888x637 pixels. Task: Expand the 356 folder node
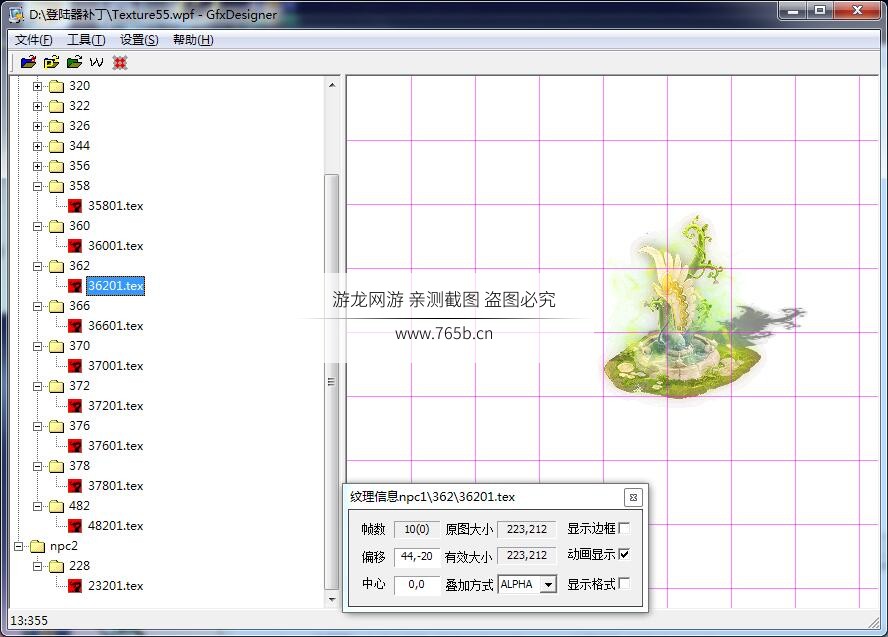[x=37, y=166]
